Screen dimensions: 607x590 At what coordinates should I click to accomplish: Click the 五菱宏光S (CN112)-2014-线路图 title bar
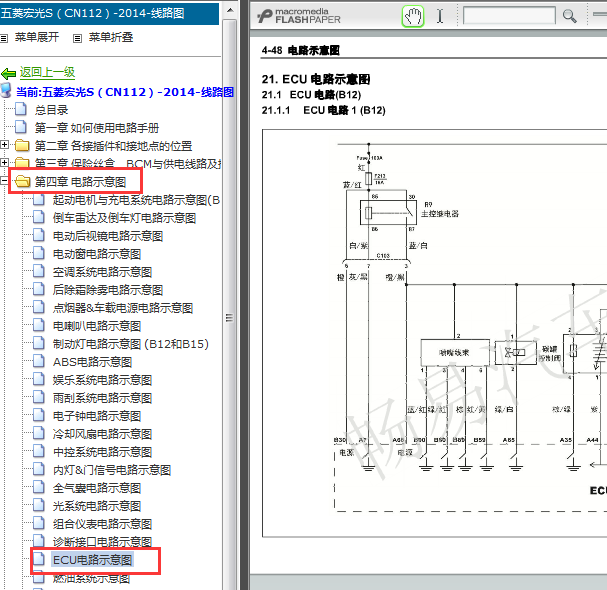pos(110,13)
